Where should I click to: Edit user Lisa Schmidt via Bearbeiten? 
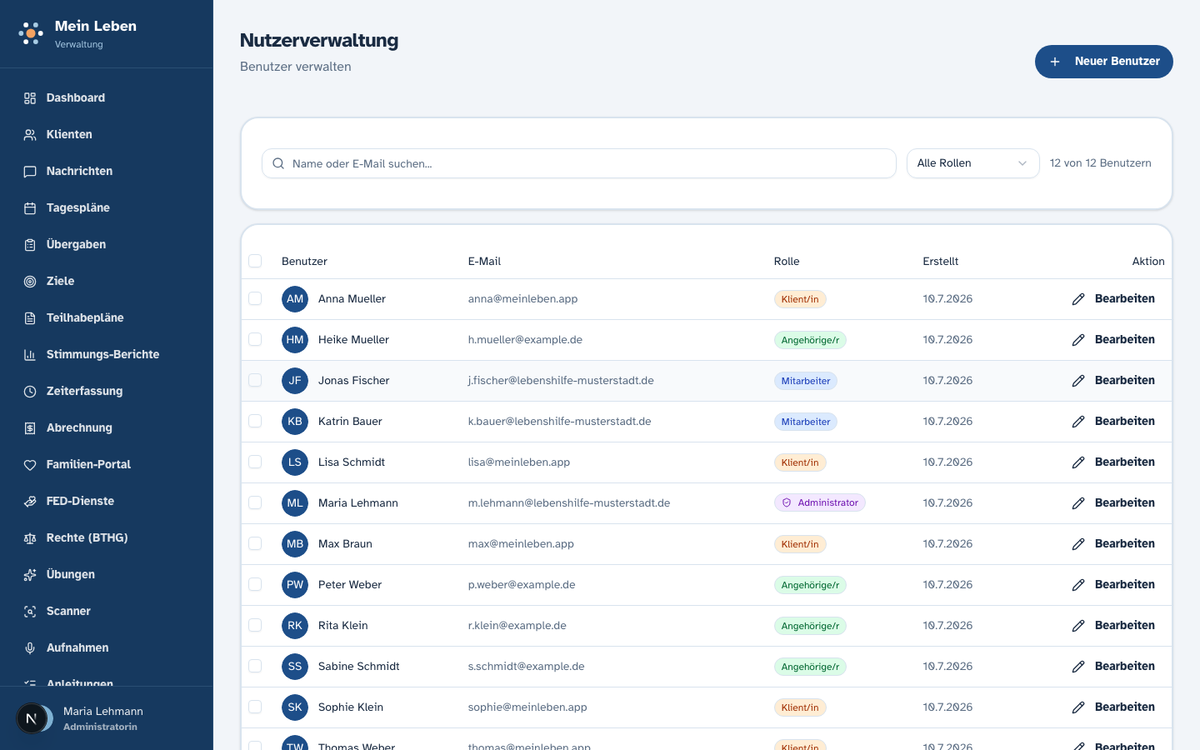(1113, 462)
